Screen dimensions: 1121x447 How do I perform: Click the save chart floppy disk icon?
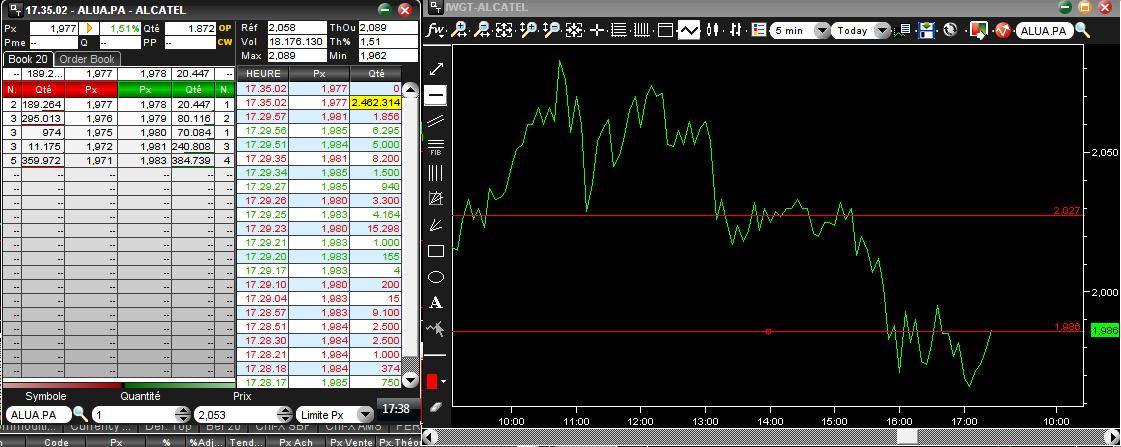point(927,30)
